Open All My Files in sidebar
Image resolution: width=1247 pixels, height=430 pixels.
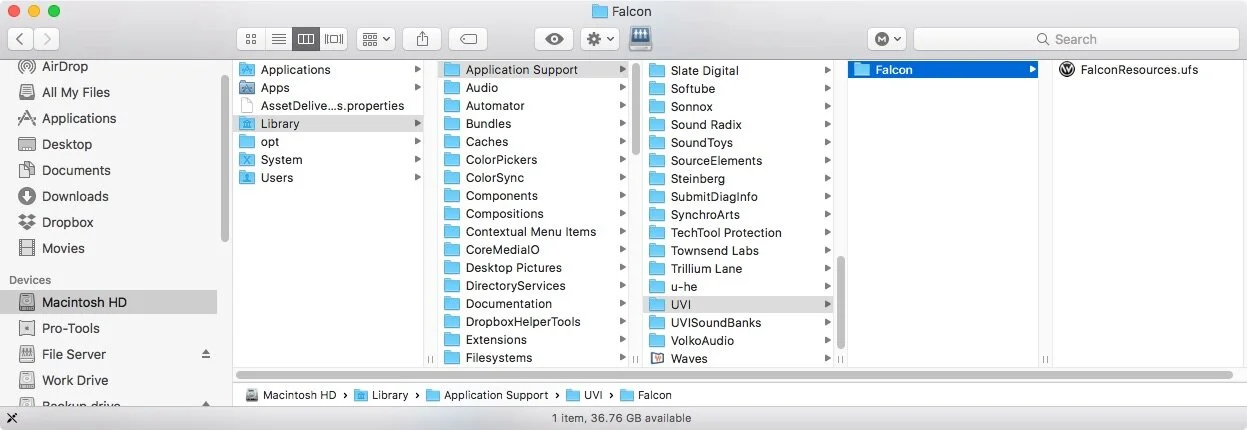pos(76,92)
